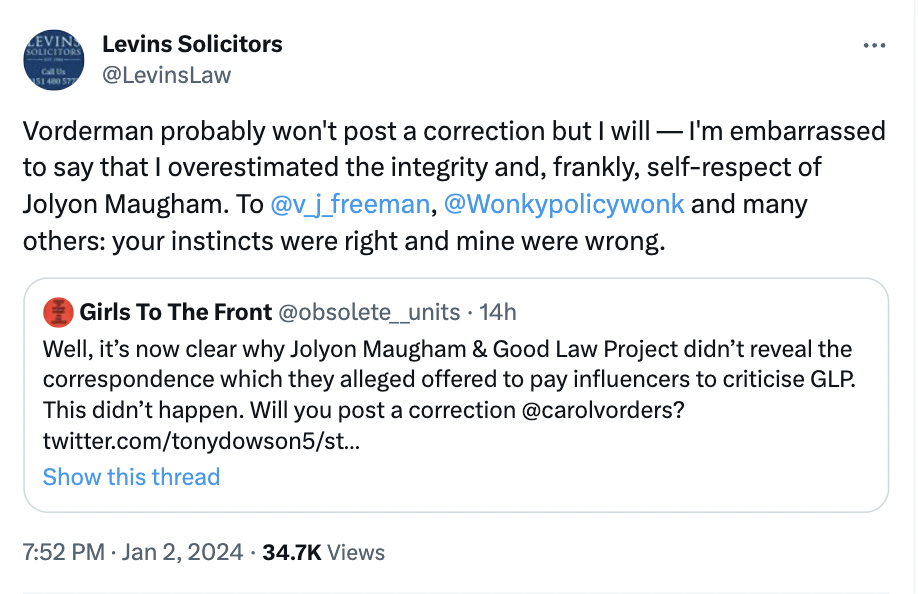Open the @LevinsLaw handle
This screenshot has height=594, width=918.
pyautogui.click(x=166, y=75)
